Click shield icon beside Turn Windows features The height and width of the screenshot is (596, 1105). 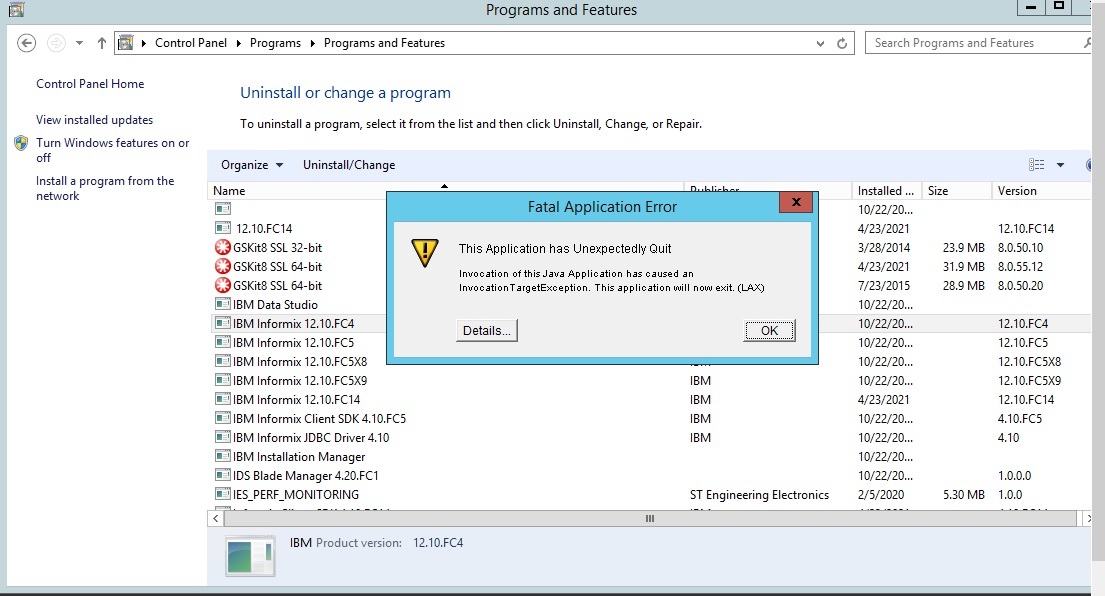point(21,143)
